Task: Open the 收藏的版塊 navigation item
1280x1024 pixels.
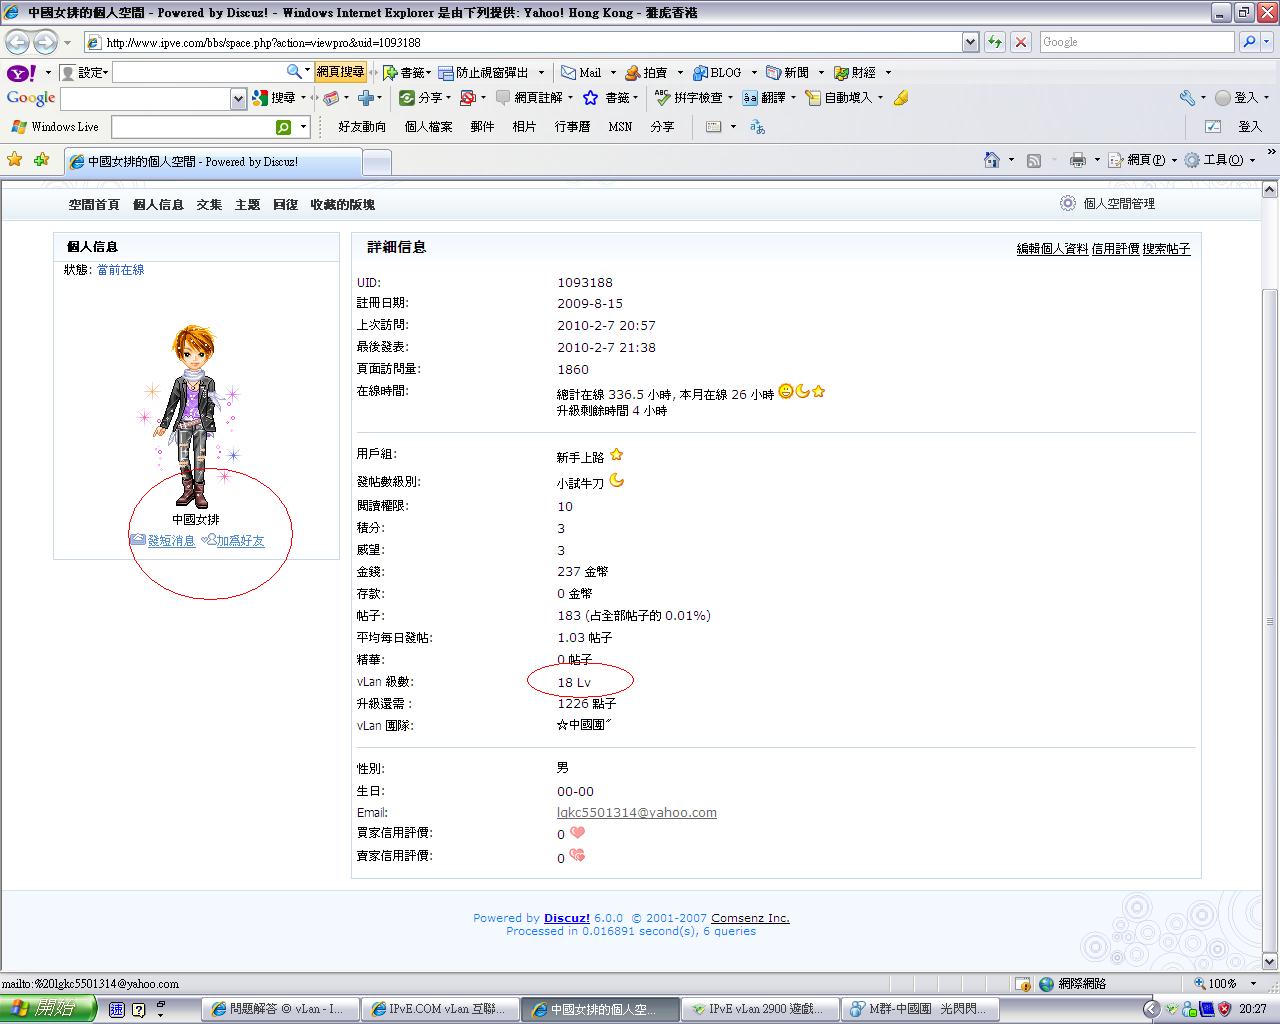Action: pyautogui.click(x=342, y=204)
